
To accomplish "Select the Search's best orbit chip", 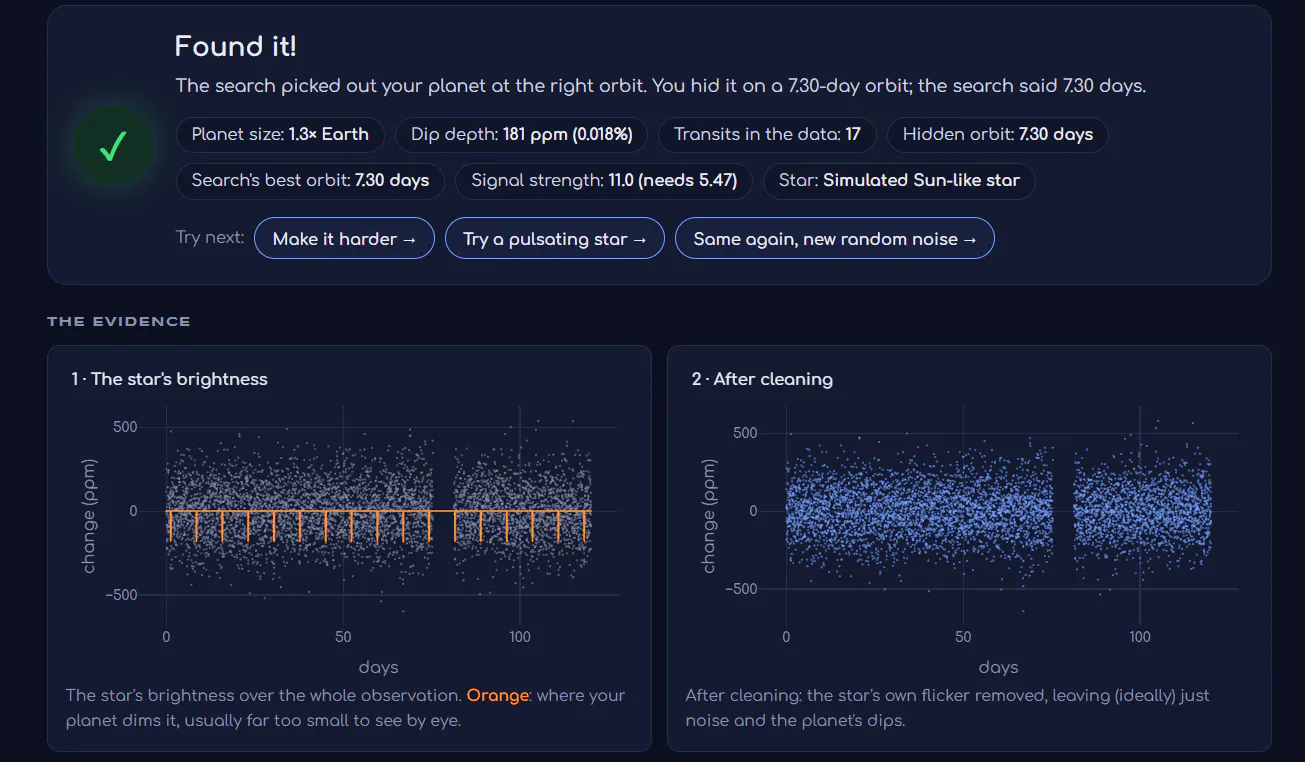I will [x=311, y=181].
